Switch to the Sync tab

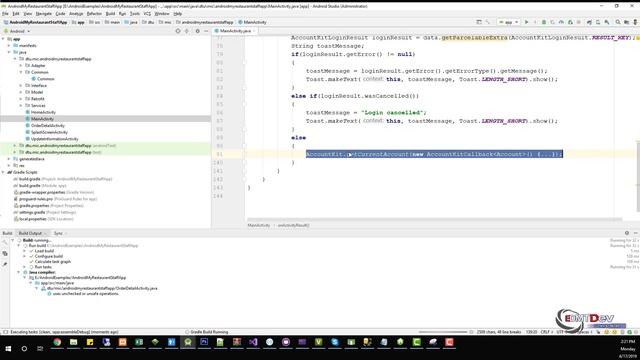58,233
